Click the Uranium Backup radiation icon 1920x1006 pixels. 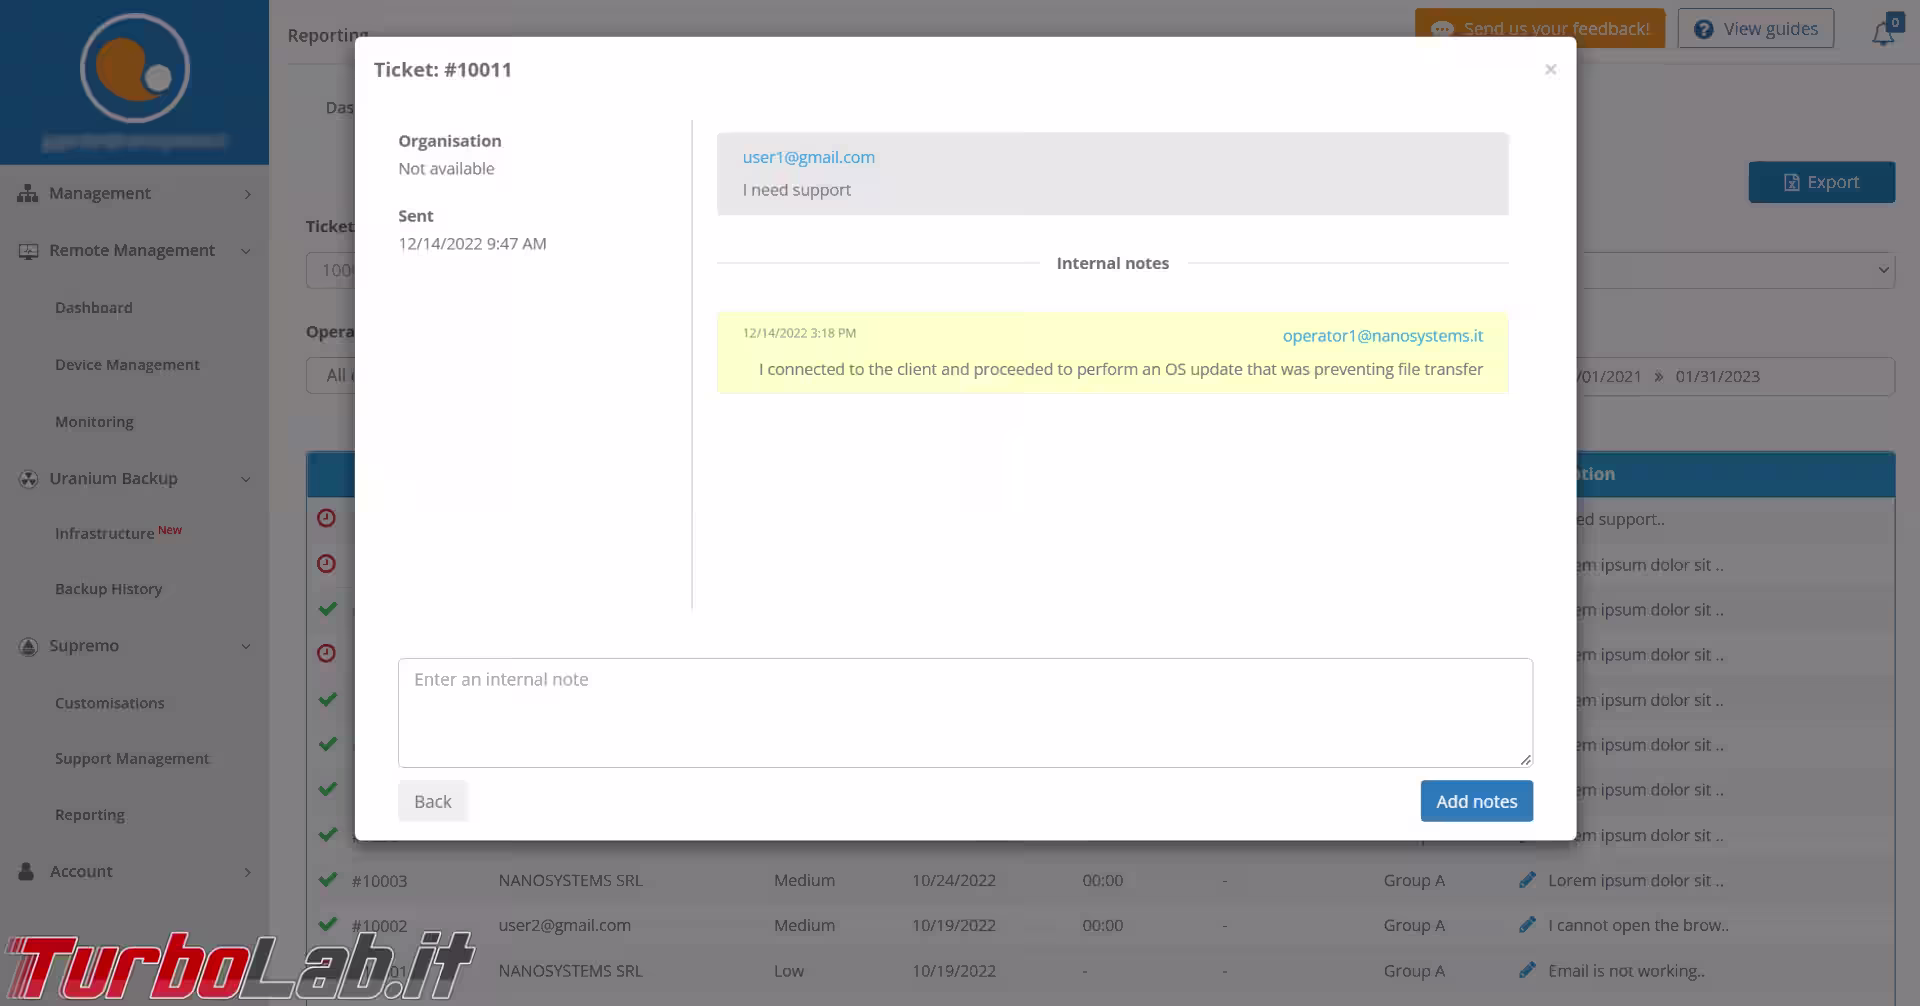click(x=28, y=479)
